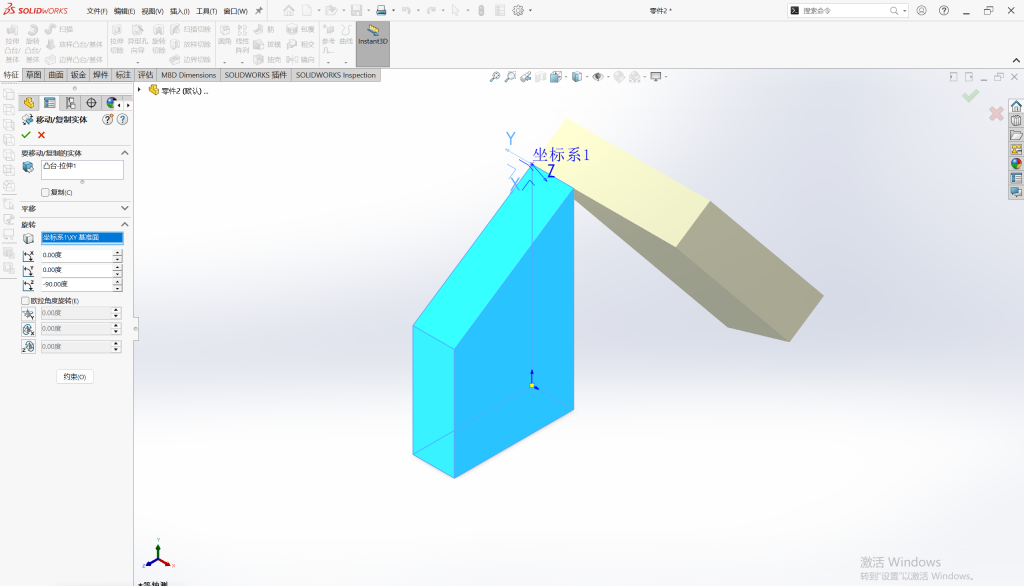1024x586 pixels.
Task: Switch to SOLIDWORKS Inspection tab
Action: [336, 75]
